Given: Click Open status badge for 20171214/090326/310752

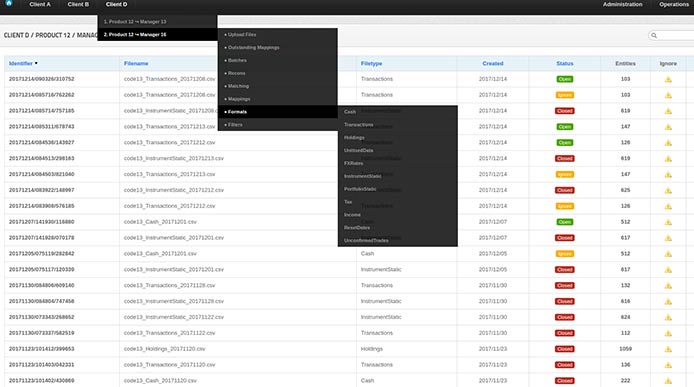Looking at the screenshot, I should point(565,79).
